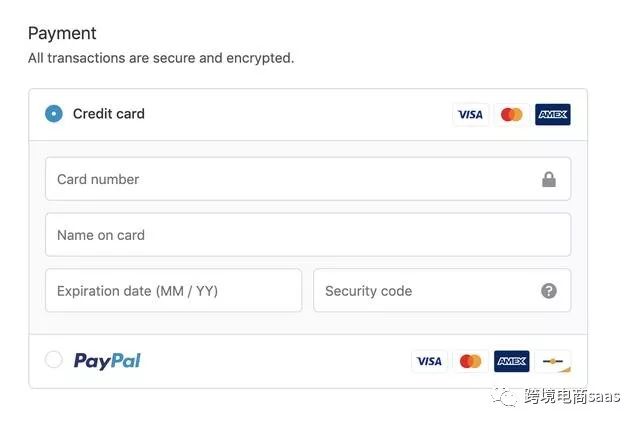Click the WeChat watermark icon
The height and width of the screenshot is (425, 640).
[x=505, y=396]
